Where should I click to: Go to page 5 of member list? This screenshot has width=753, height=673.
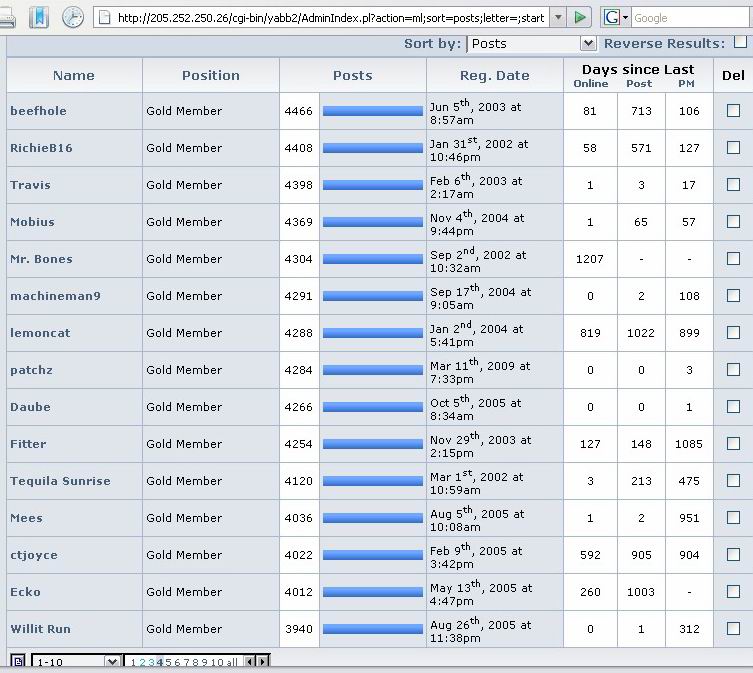[x=166, y=661]
